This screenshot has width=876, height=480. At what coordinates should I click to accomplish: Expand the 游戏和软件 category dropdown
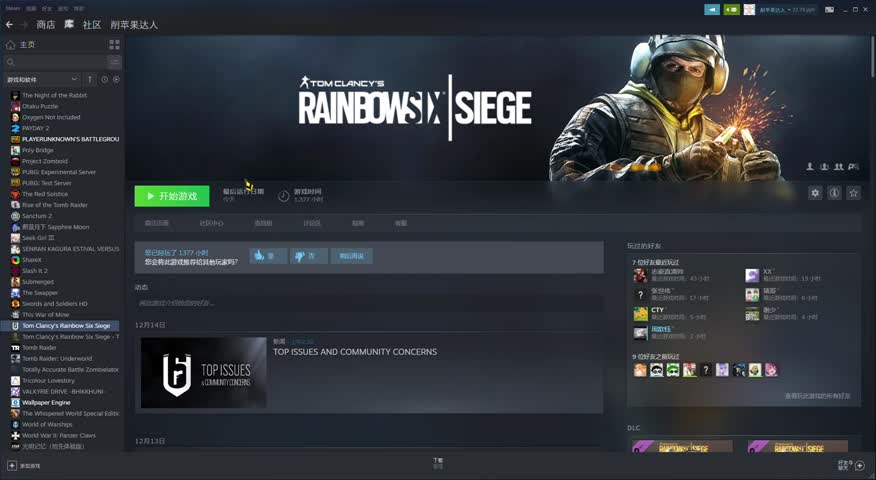[x=42, y=79]
